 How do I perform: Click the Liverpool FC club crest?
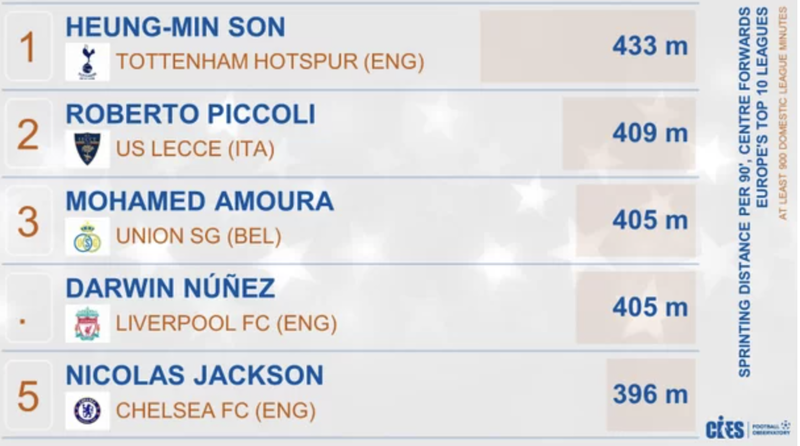tap(87, 324)
